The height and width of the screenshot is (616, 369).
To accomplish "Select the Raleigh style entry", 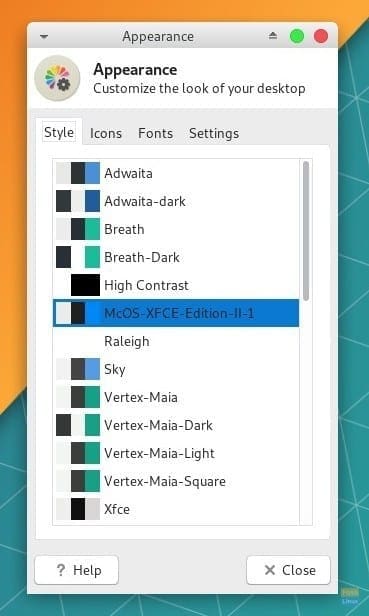I will [176, 341].
